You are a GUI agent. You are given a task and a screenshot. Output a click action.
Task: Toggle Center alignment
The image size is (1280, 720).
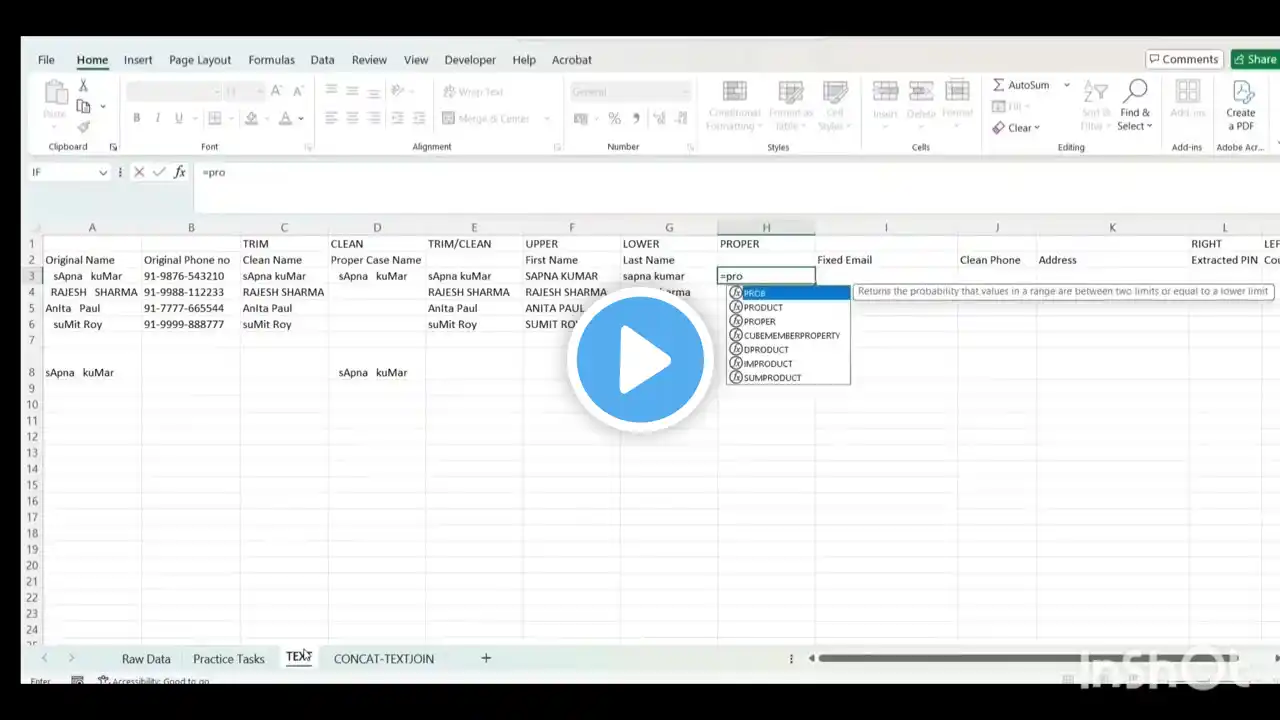(x=352, y=118)
